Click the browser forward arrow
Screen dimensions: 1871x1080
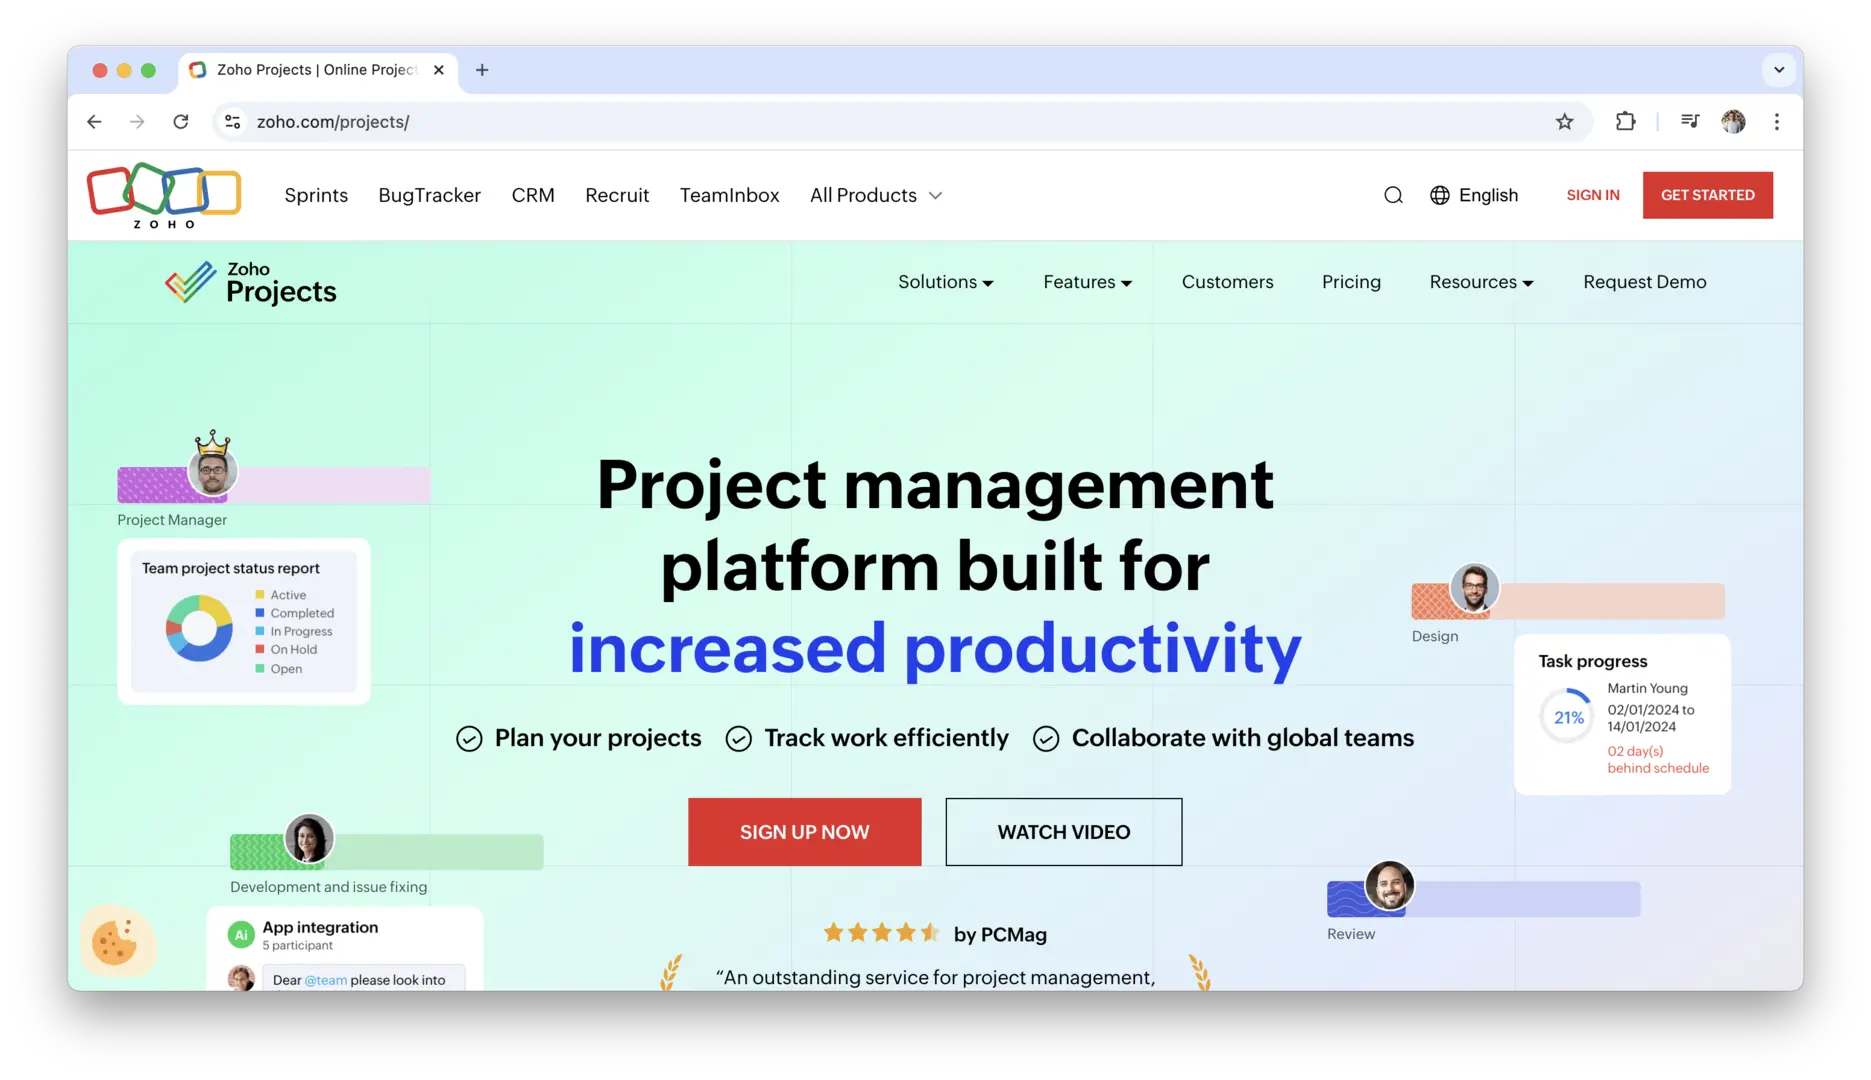tap(137, 122)
